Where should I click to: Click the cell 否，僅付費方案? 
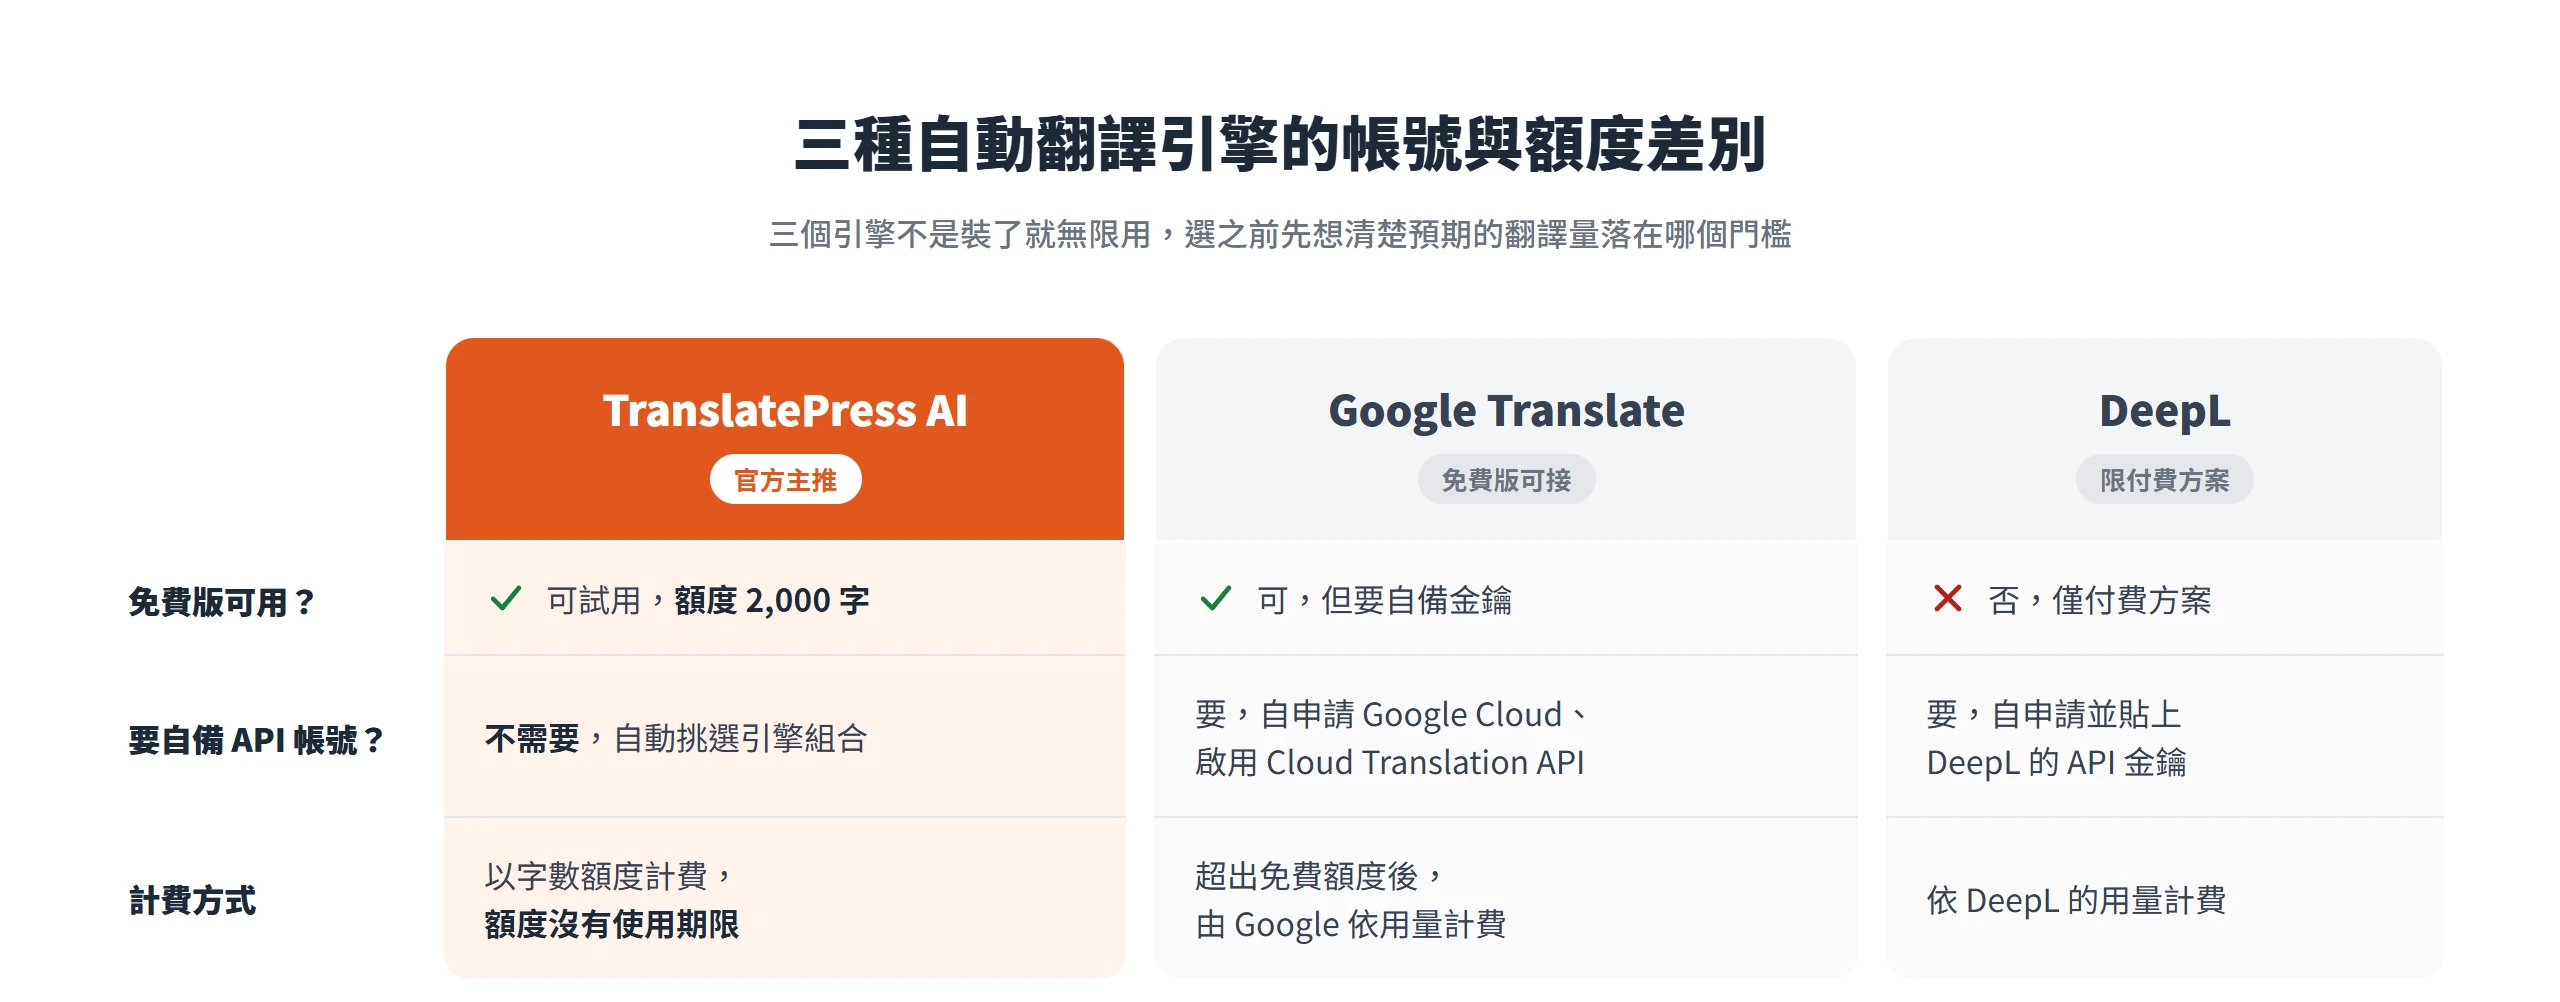coord(2164,598)
